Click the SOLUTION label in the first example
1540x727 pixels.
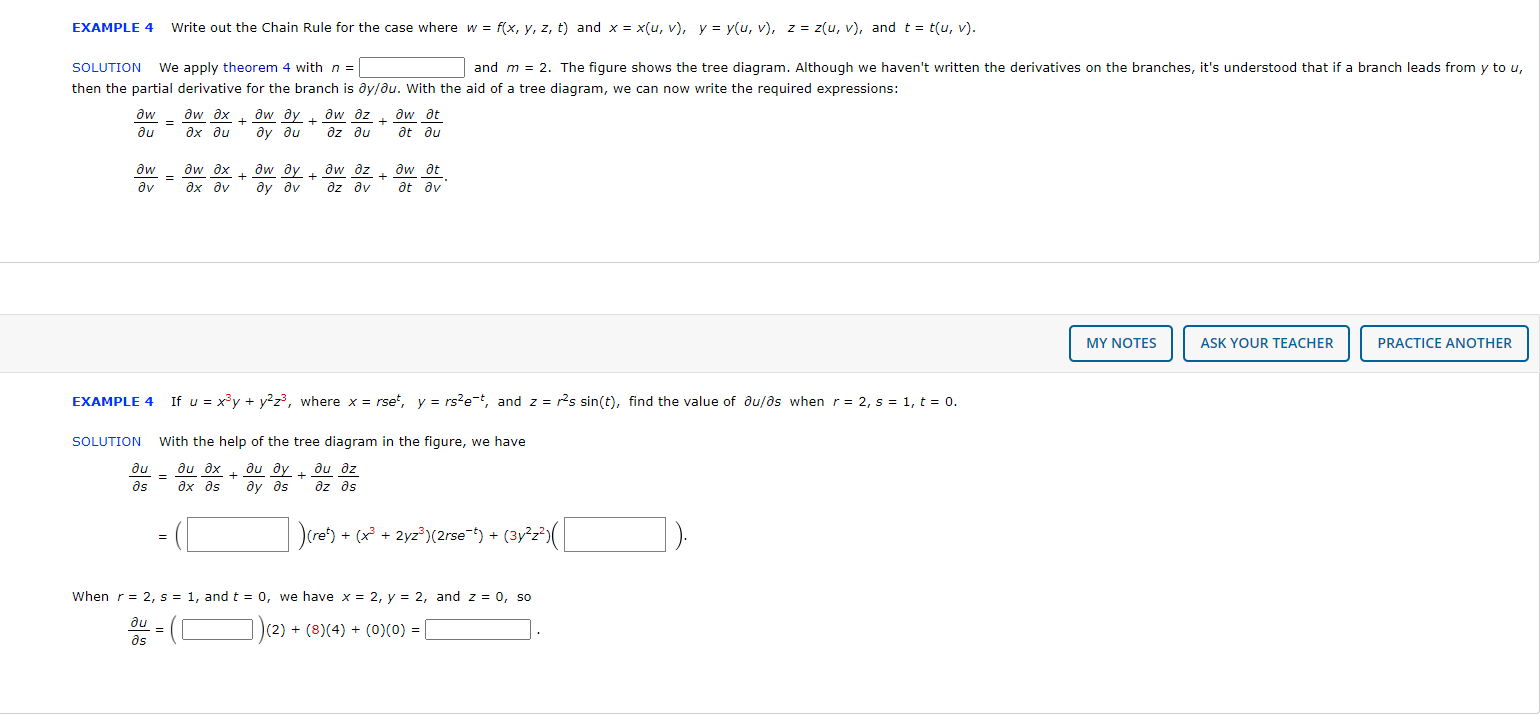coord(105,67)
